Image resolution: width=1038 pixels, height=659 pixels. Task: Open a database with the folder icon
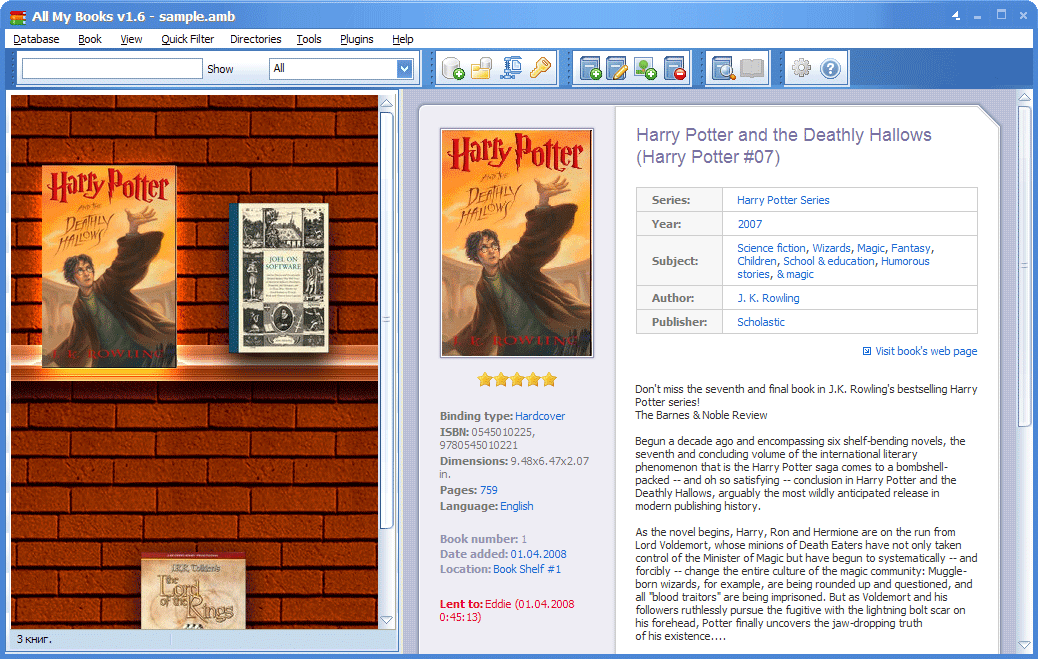tap(482, 68)
